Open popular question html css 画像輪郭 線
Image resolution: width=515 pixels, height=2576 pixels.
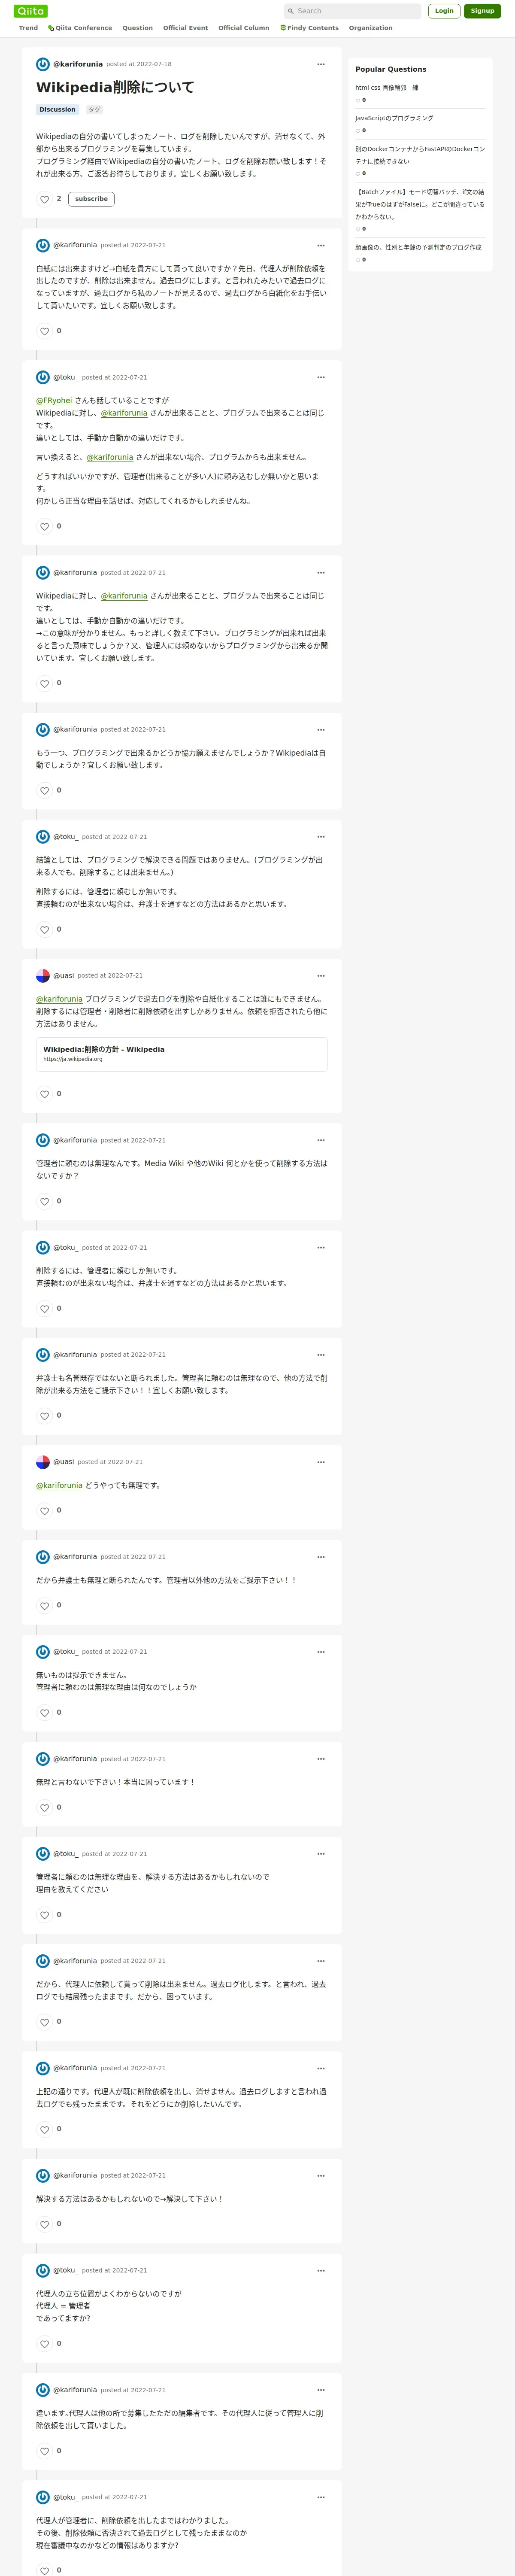[x=387, y=88]
